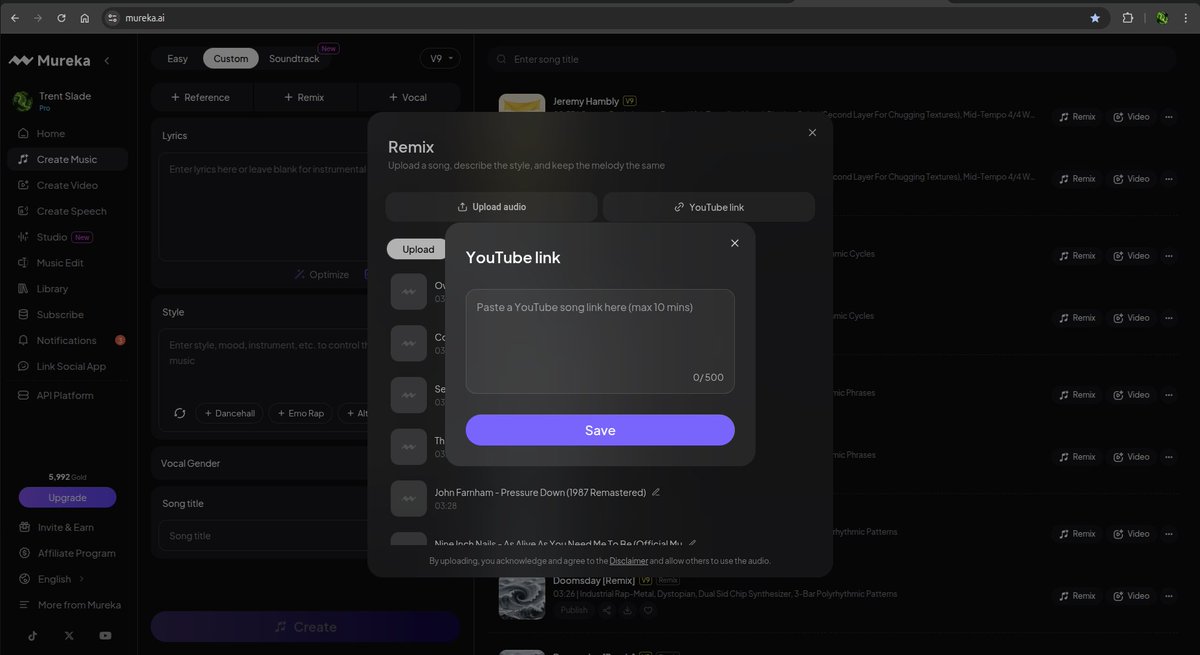
Task: Open Invite & Earn
Action: pos(65,527)
